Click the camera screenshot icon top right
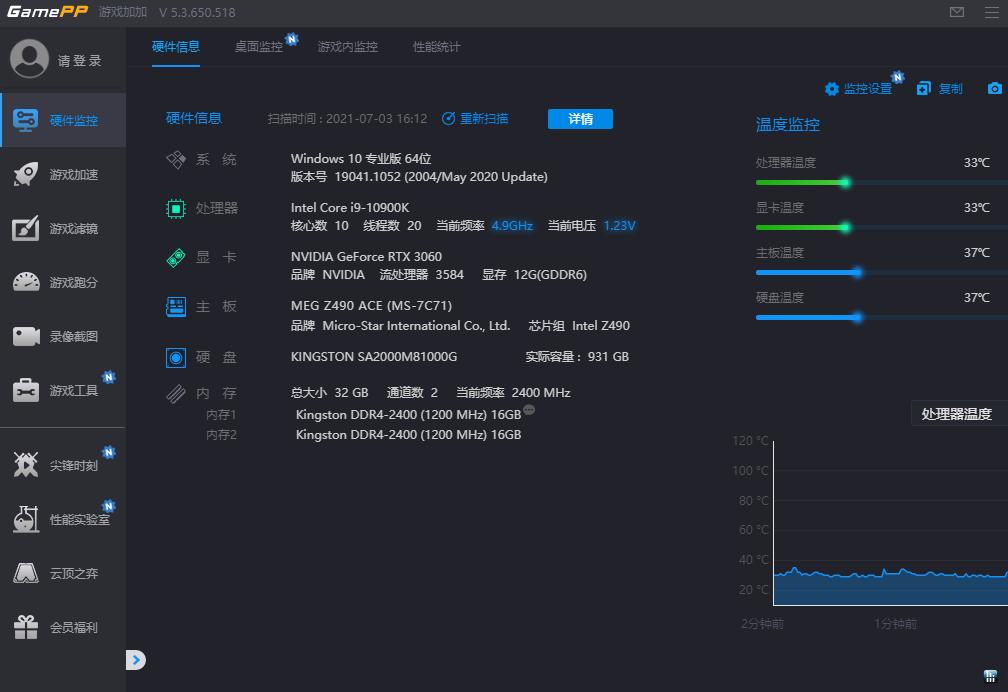The height and width of the screenshot is (692, 1008). [x=994, y=88]
